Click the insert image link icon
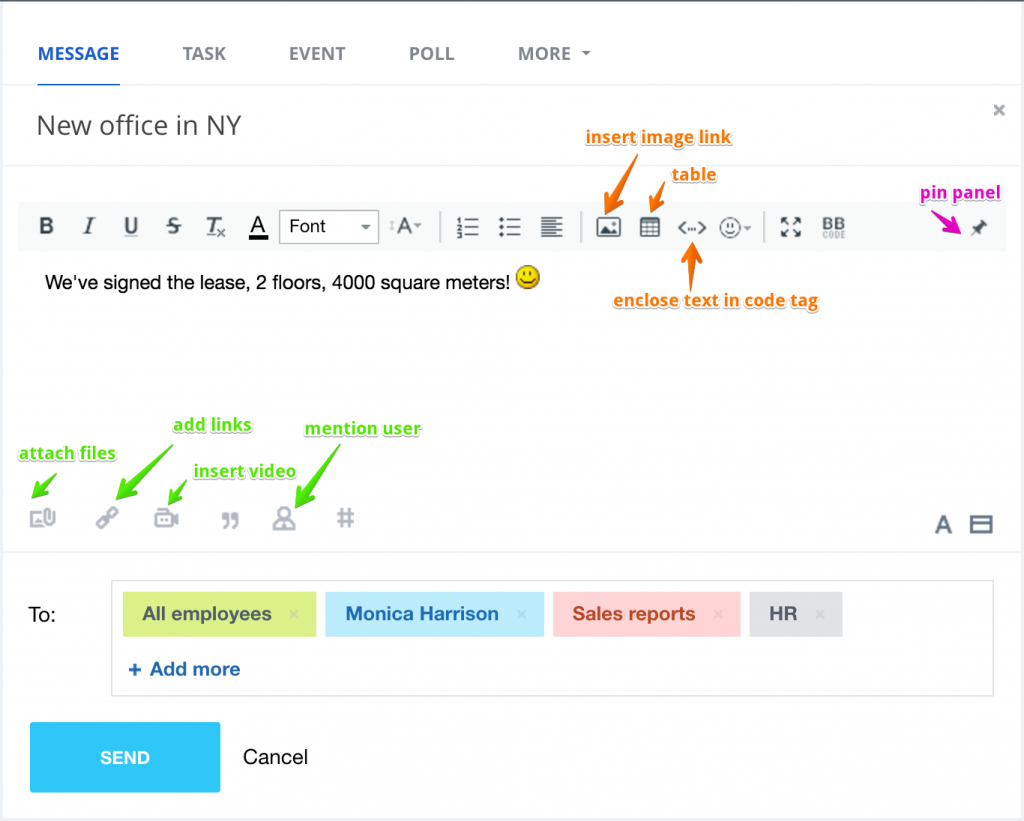Viewport: 1024px width, 821px height. click(x=608, y=227)
